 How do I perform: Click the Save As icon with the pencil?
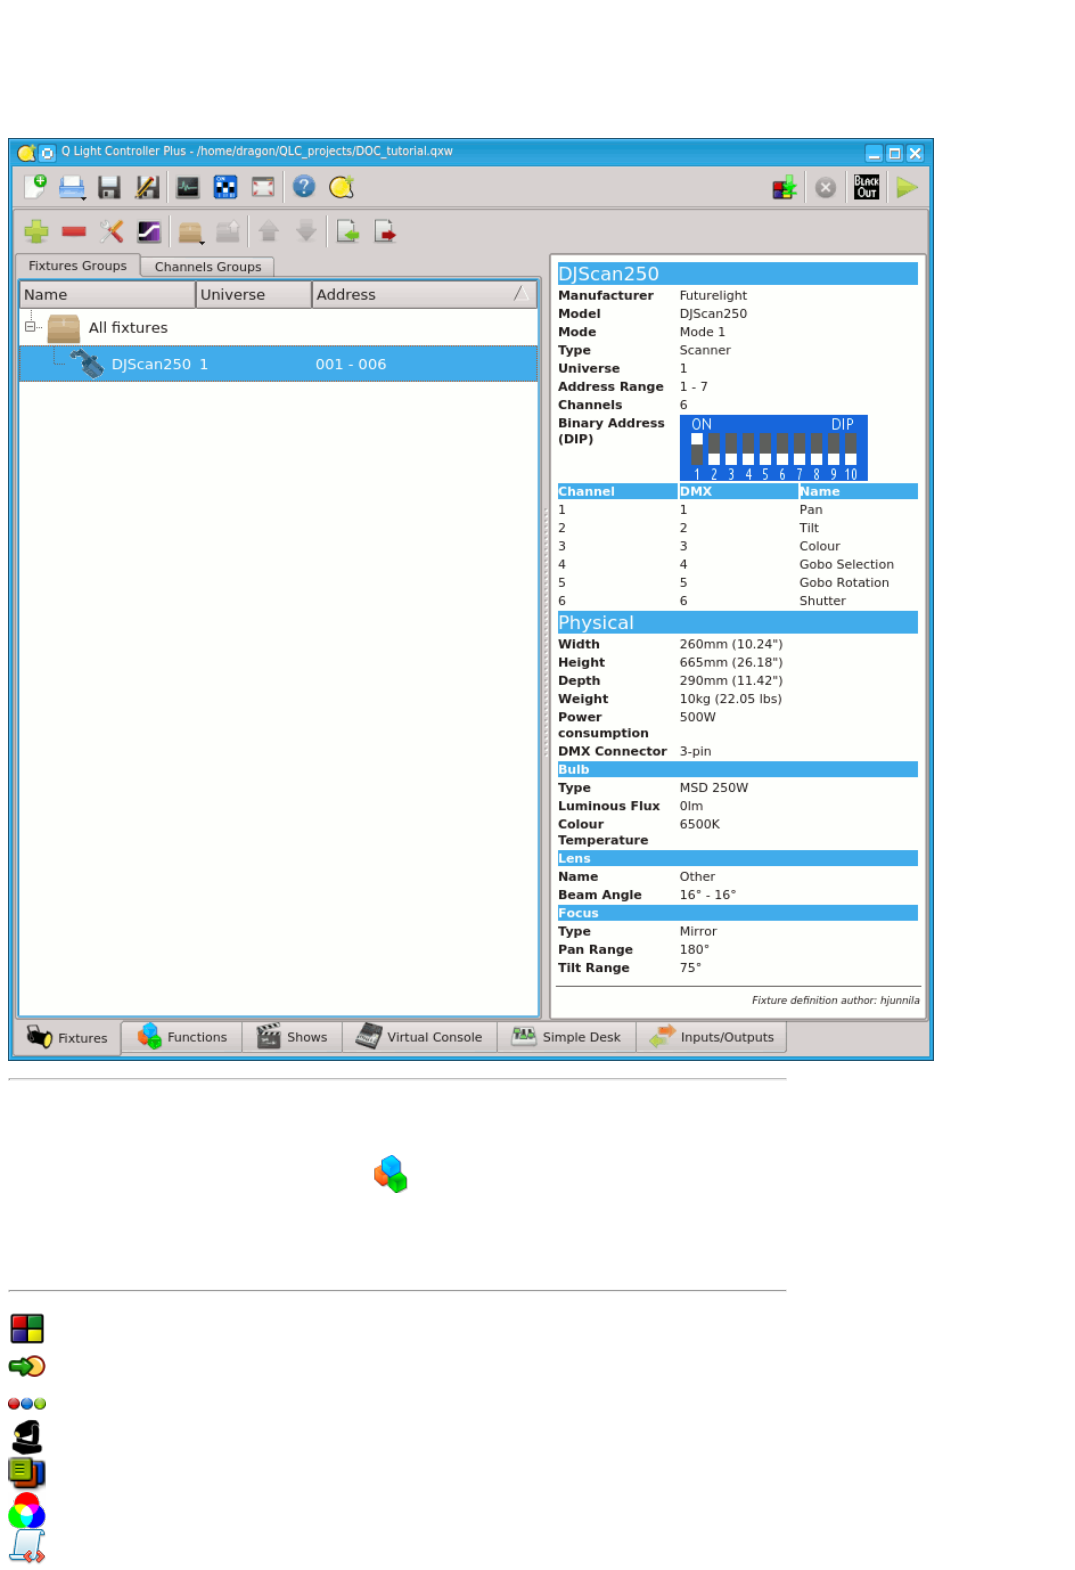pyautogui.click(x=147, y=187)
